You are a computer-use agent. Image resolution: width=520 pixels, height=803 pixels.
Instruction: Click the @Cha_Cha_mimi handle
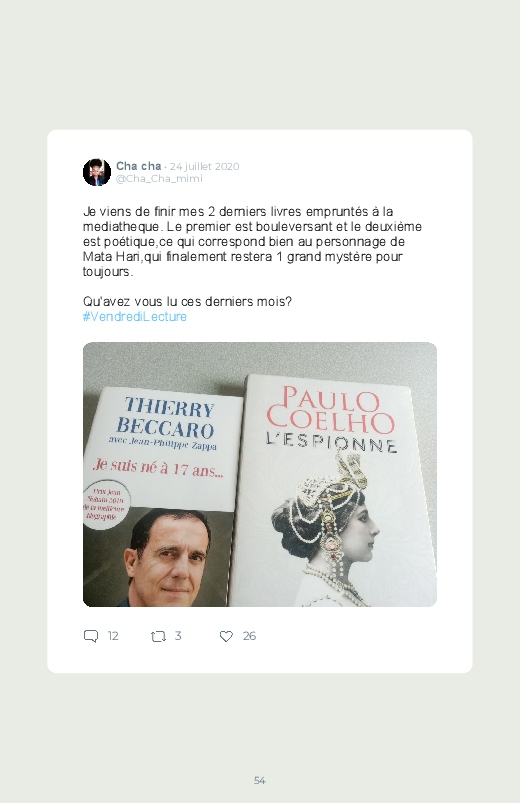(159, 179)
